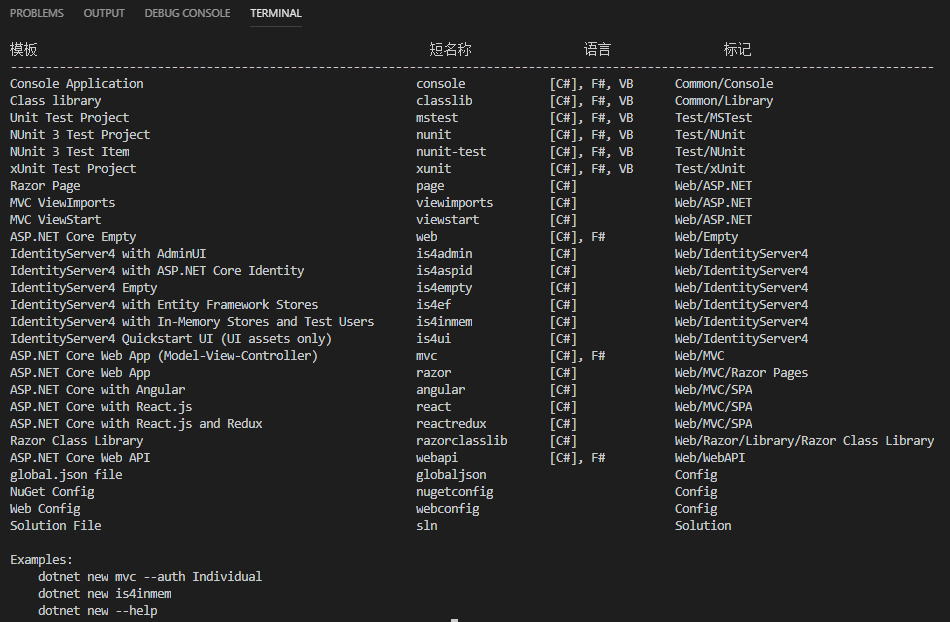Image resolution: width=950 pixels, height=622 pixels.
Task: Click the 'Common/Library' tag
Action: click(724, 101)
